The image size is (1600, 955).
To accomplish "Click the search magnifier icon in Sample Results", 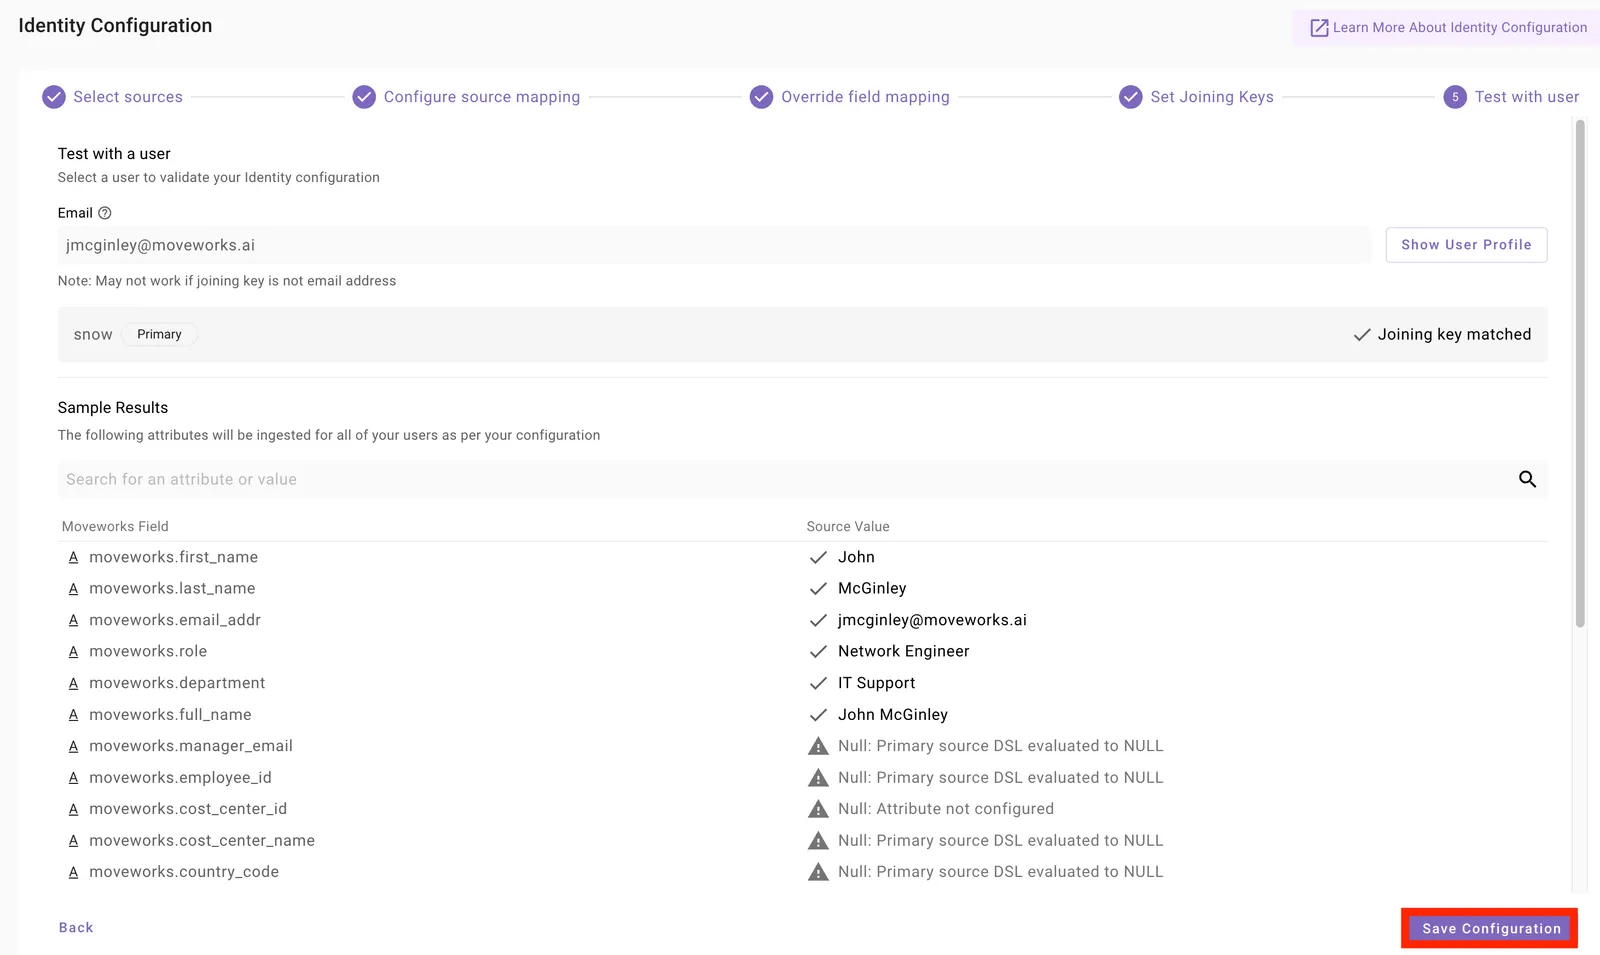I will 1527,479.
